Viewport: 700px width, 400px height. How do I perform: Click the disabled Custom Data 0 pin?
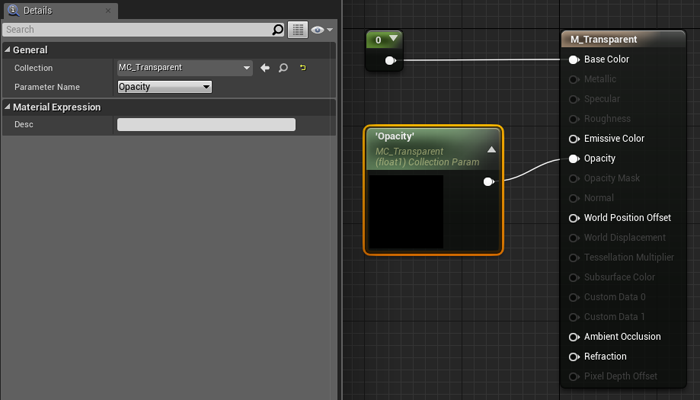coord(574,297)
